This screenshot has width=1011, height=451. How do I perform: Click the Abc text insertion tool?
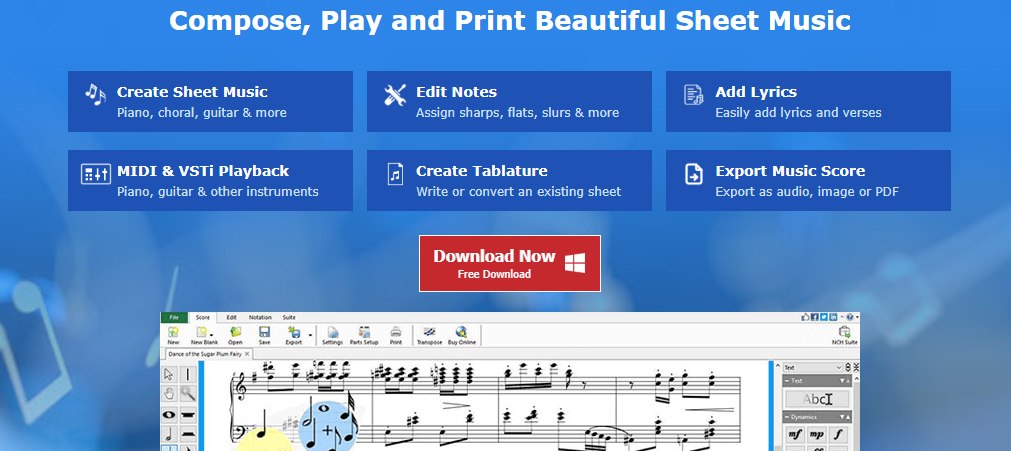(x=818, y=399)
